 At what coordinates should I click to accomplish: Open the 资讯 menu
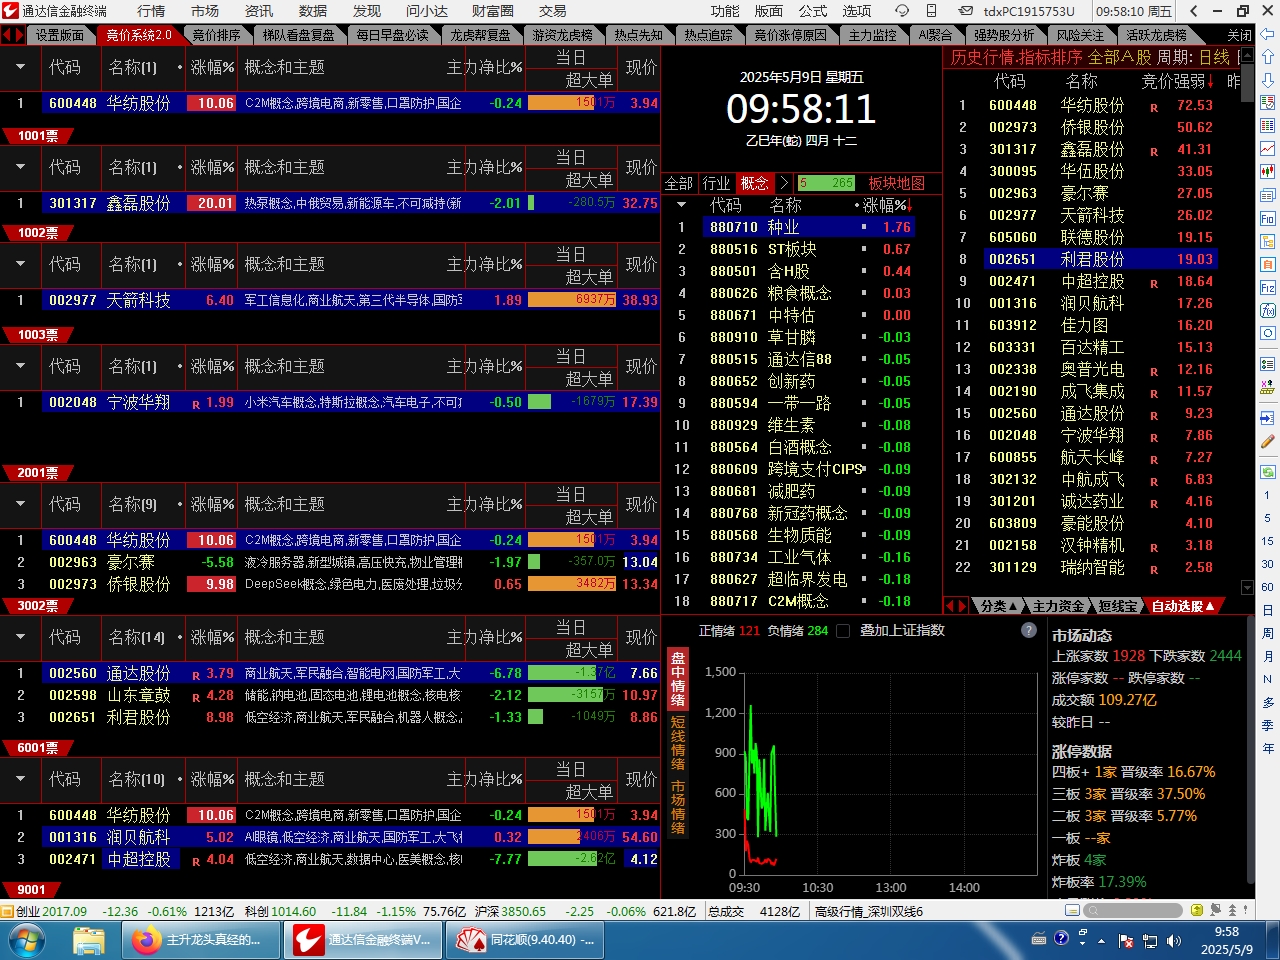[259, 11]
